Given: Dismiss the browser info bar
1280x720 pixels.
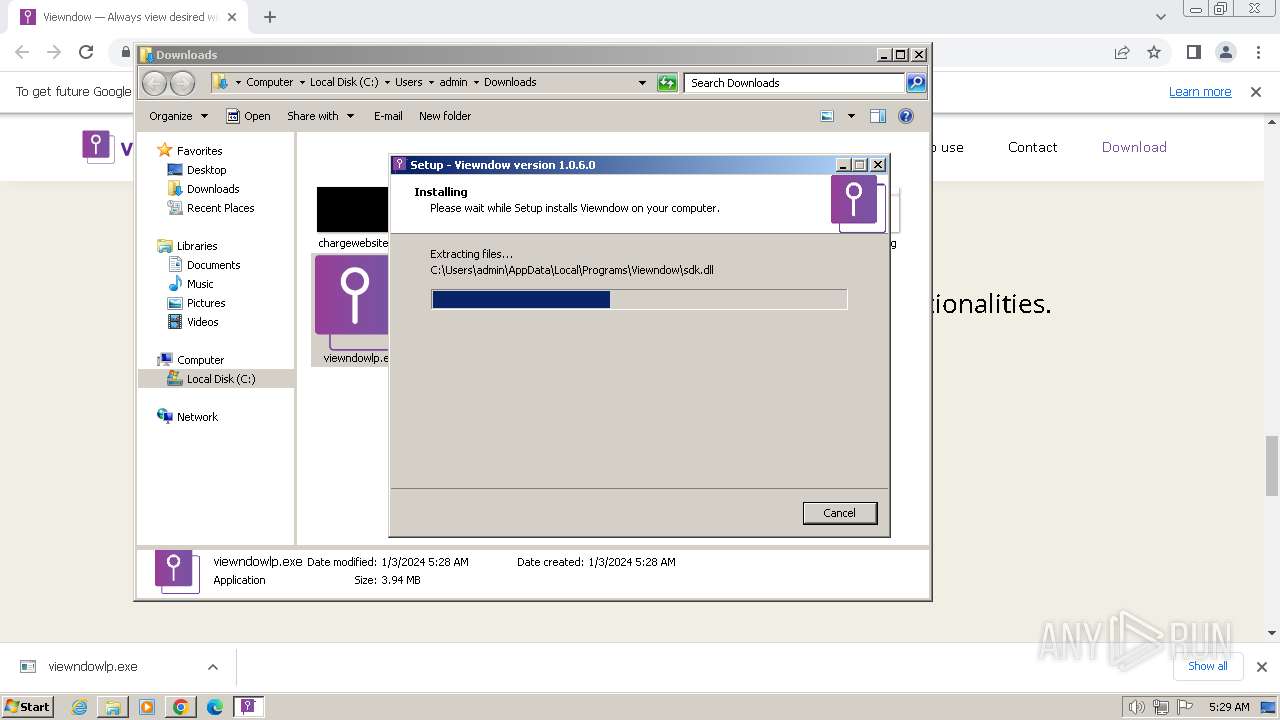Looking at the screenshot, I should tap(1256, 92).
